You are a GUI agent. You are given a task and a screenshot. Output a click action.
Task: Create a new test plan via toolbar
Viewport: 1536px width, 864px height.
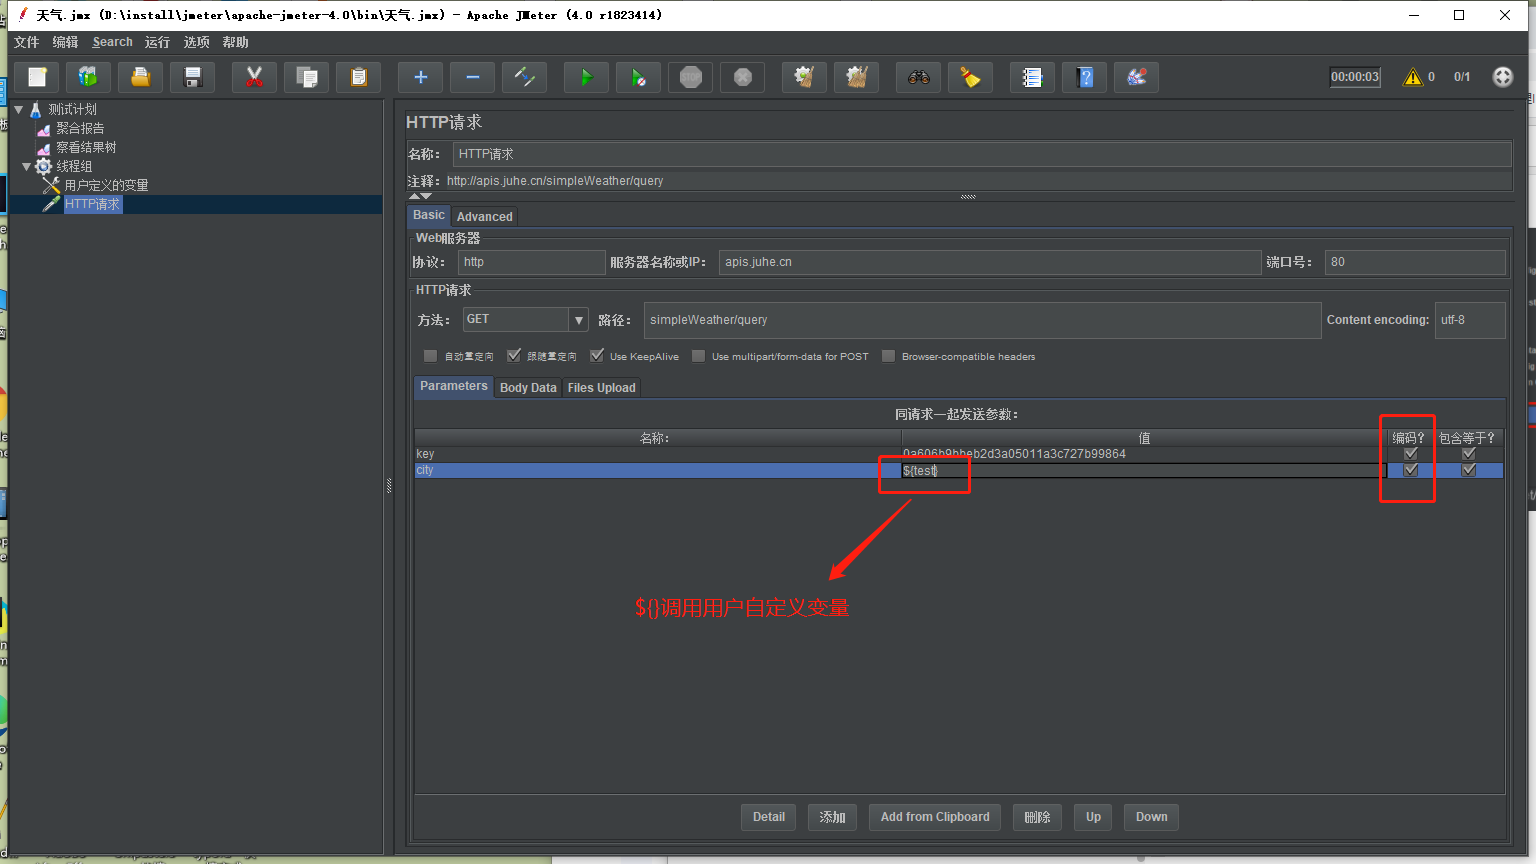(x=37, y=77)
